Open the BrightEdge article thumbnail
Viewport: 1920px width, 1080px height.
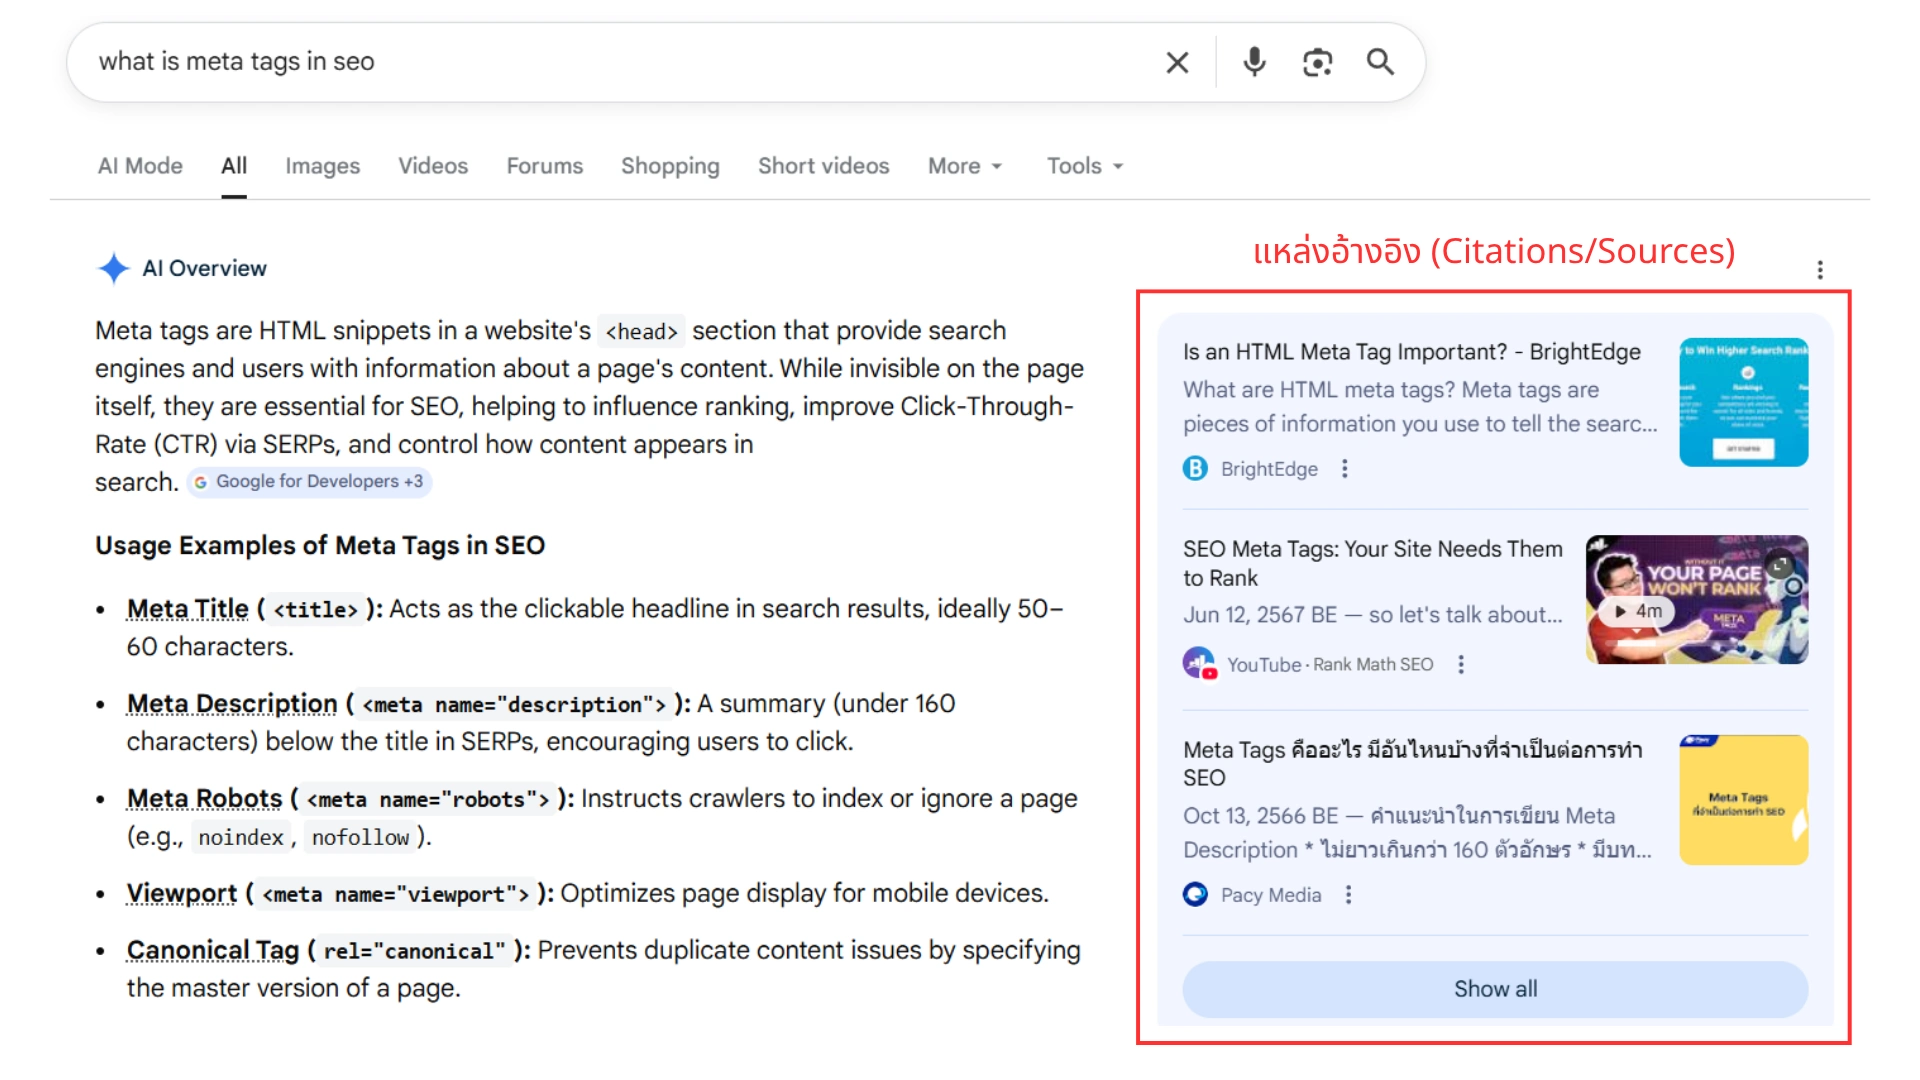pyautogui.click(x=1743, y=402)
